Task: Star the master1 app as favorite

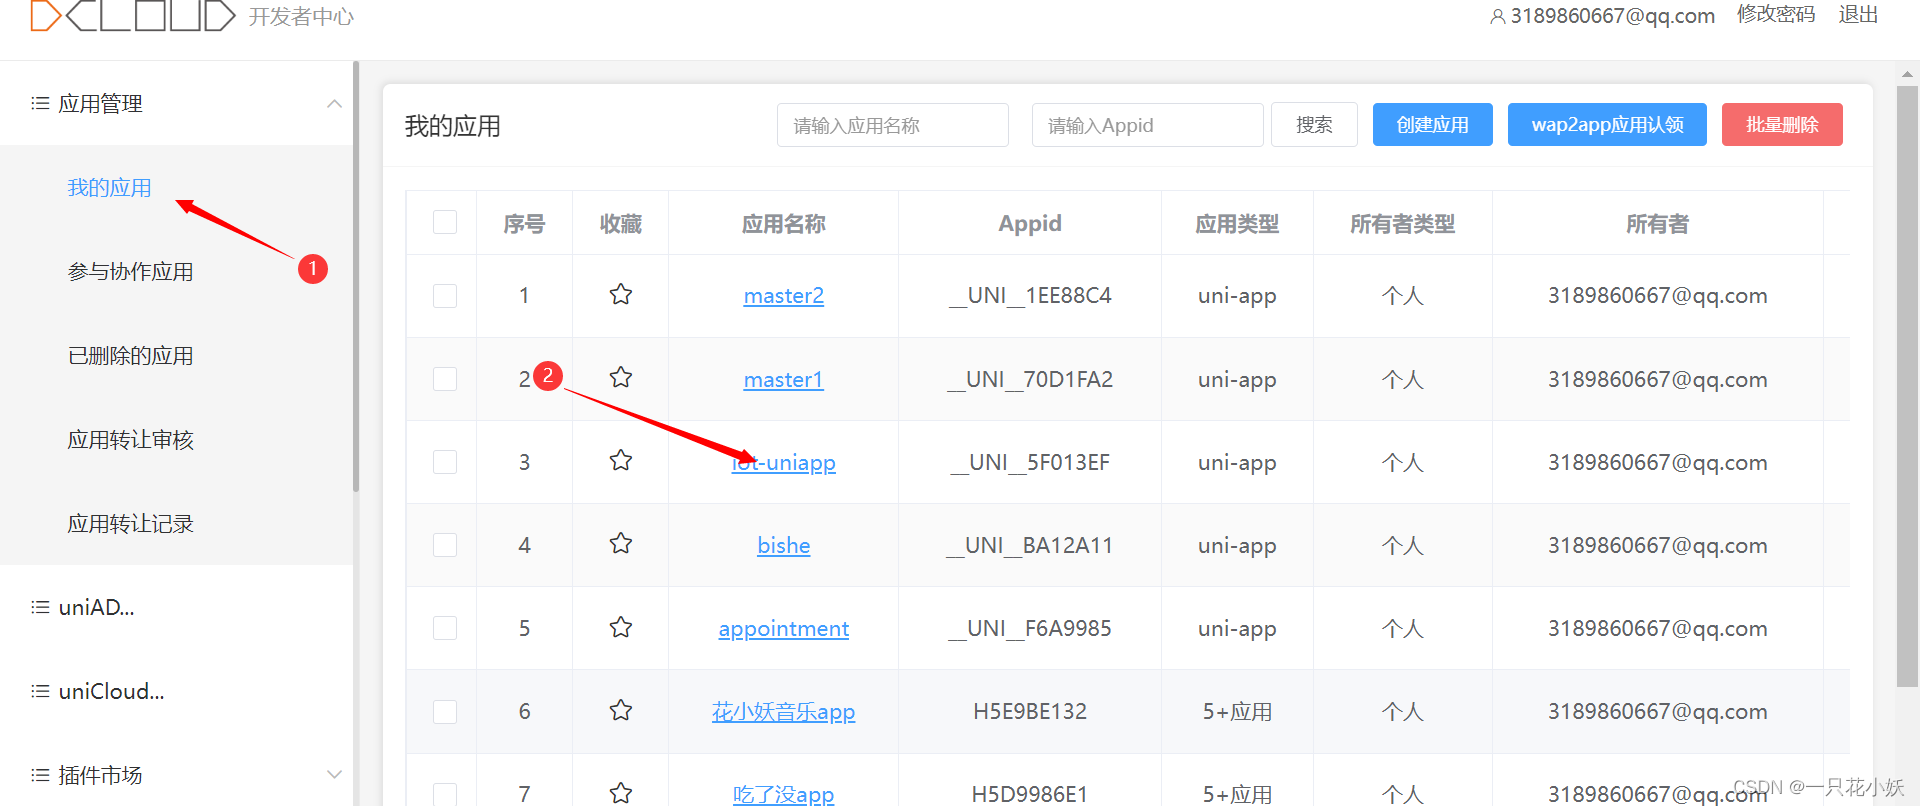Action: pos(621,377)
